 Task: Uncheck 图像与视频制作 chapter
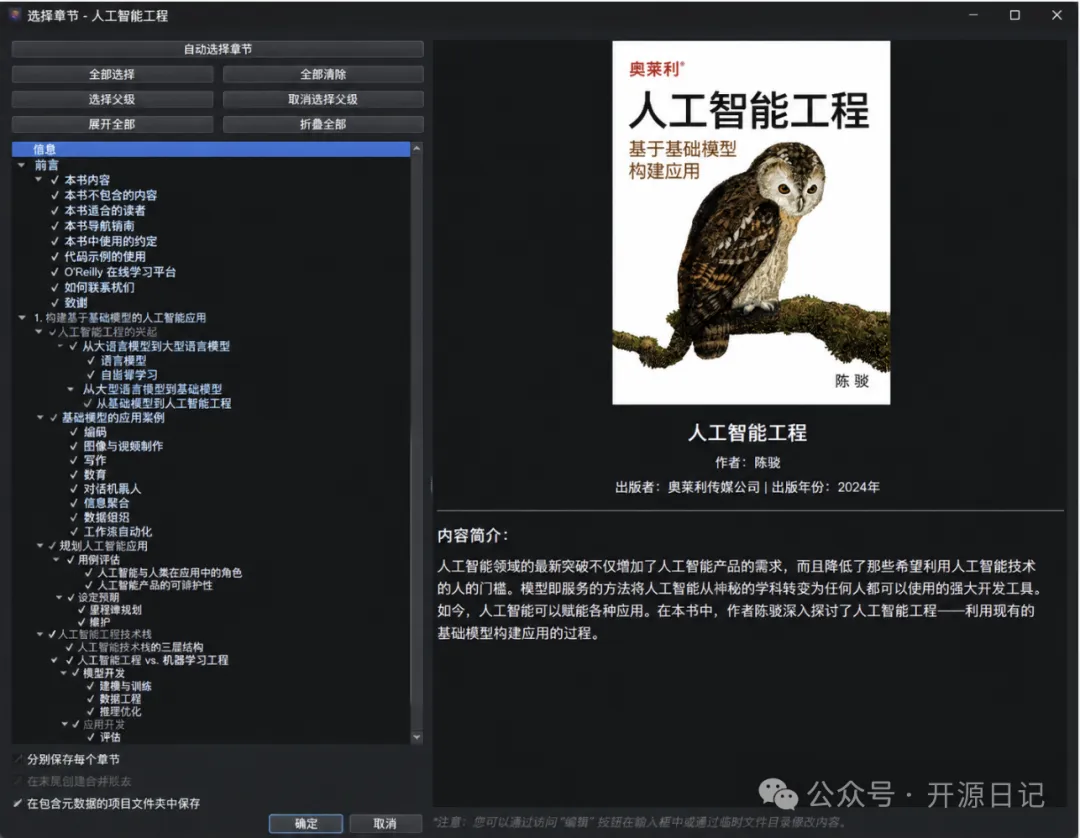74,446
